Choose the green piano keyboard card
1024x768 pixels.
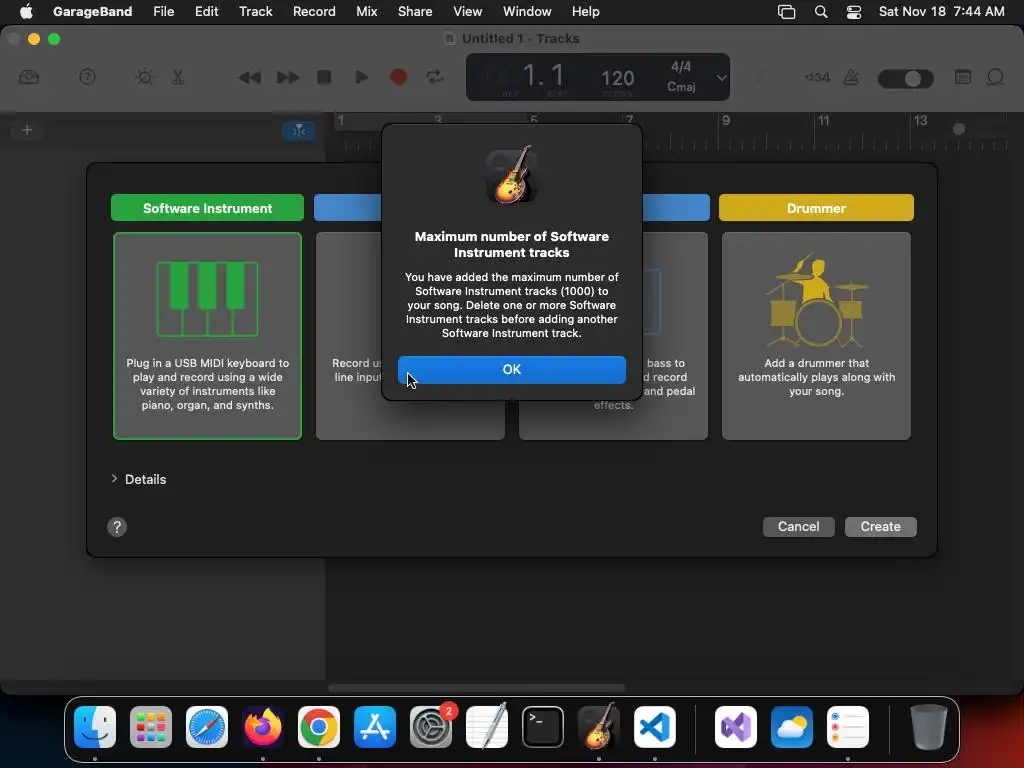click(207, 336)
